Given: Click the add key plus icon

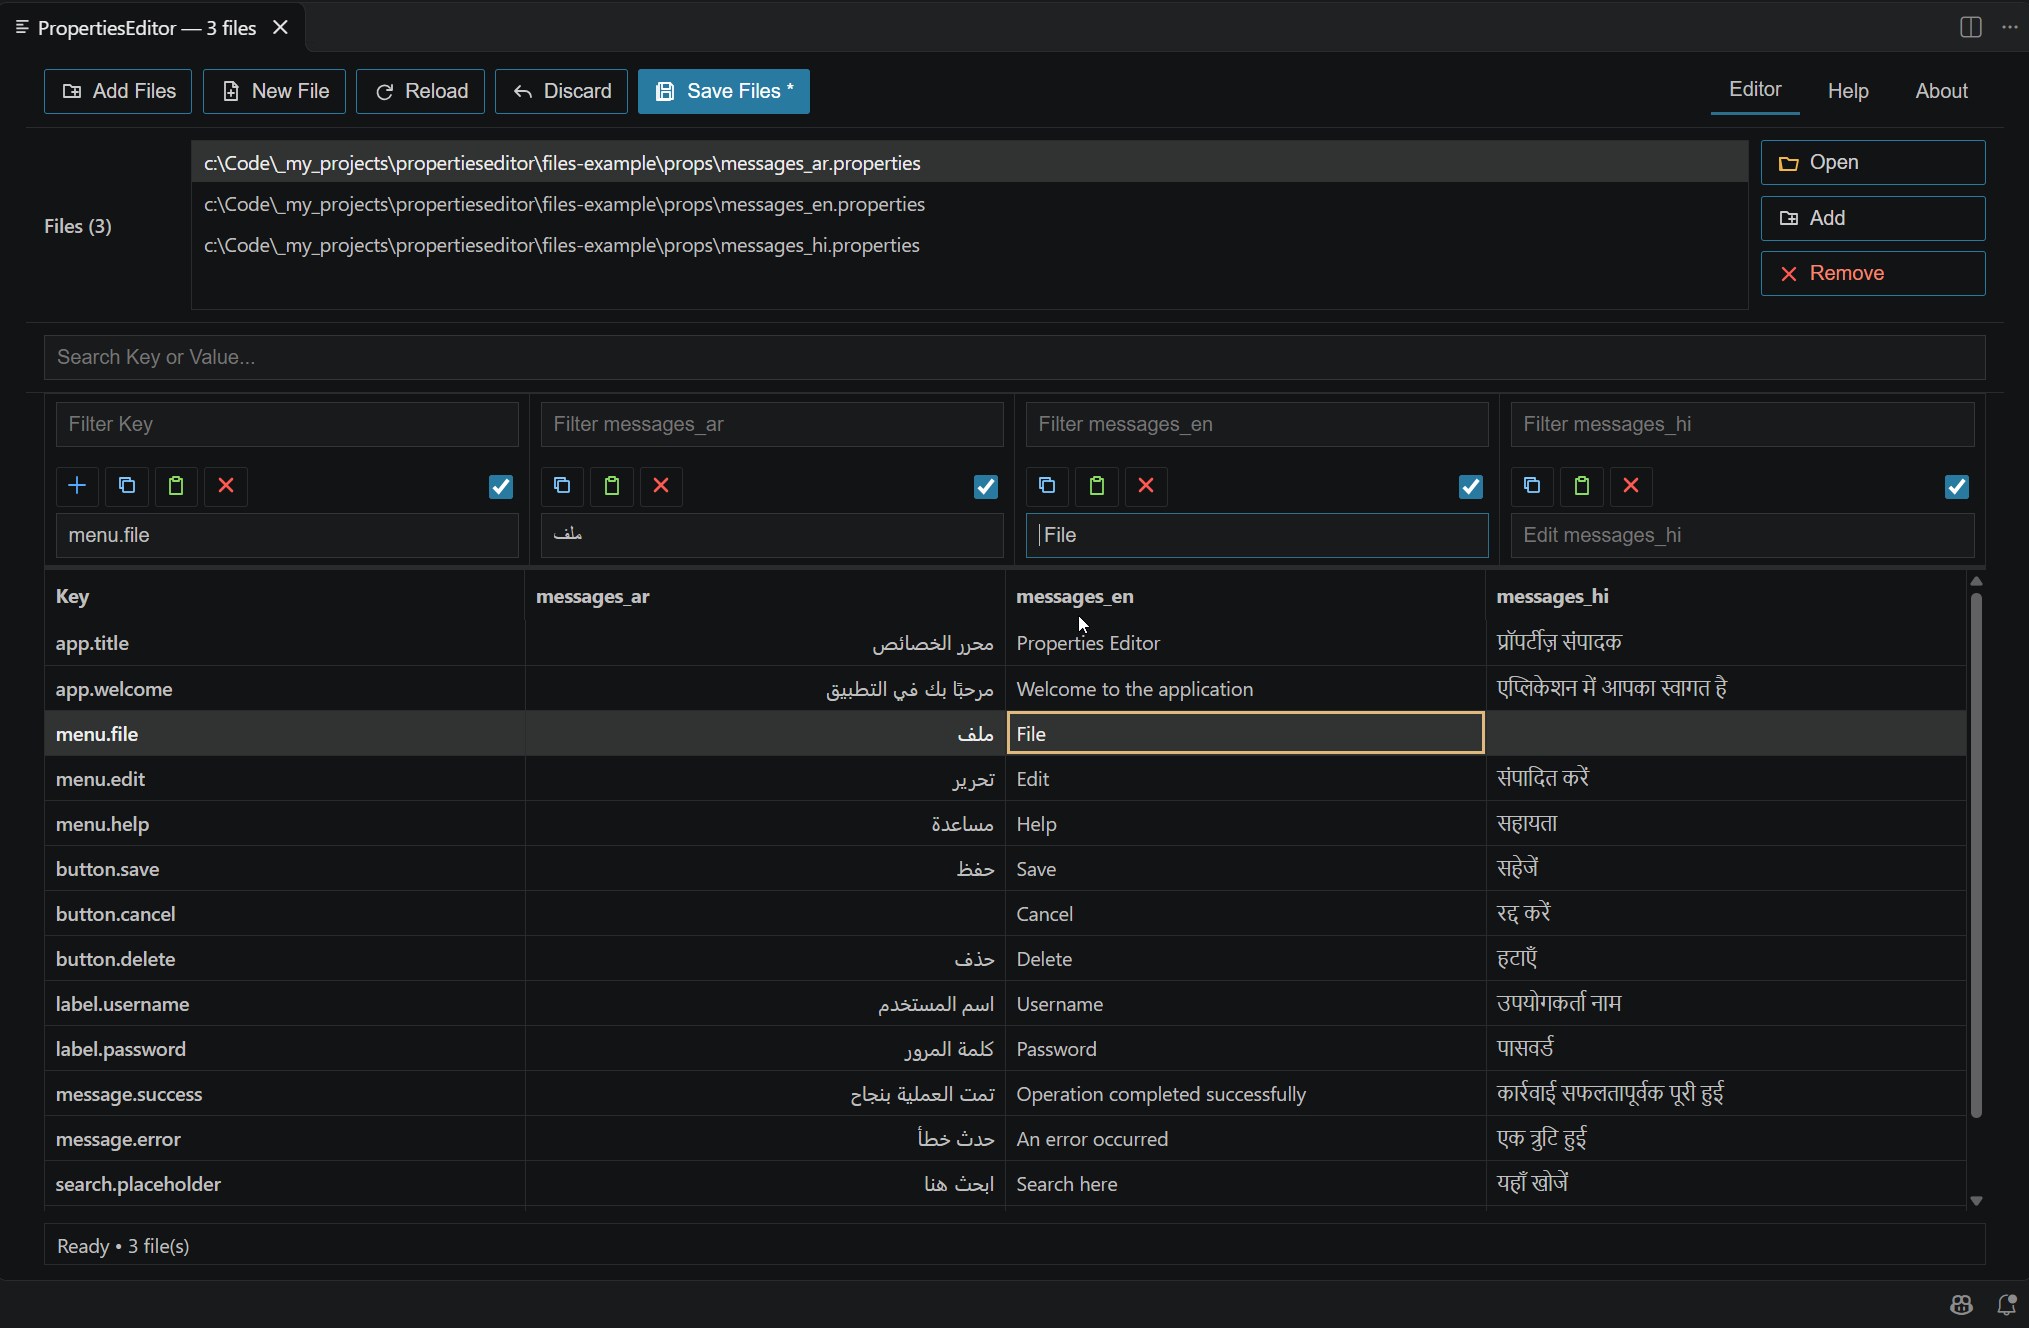Looking at the screenshot, I should [77, 486].
